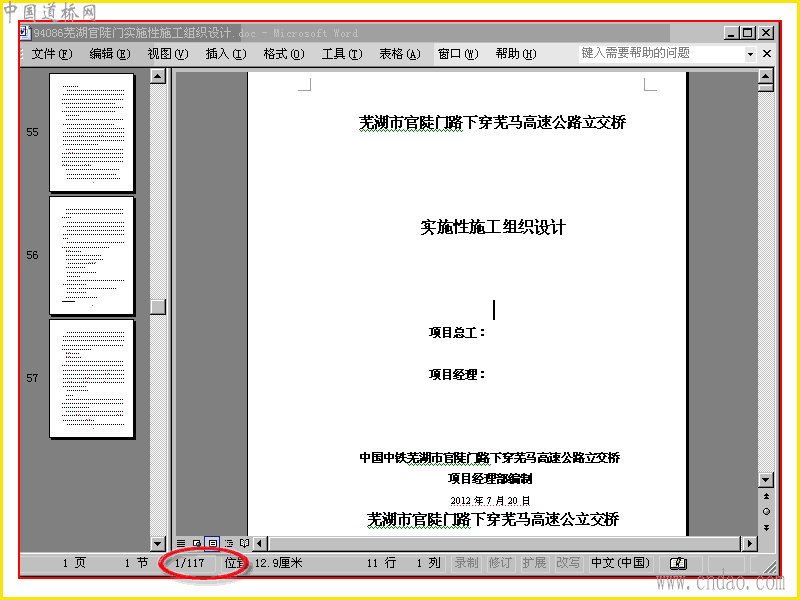The height and width of the screenshot is (600, 800).
Task: Switch to Normal view icon
Action: click(181, 543)
